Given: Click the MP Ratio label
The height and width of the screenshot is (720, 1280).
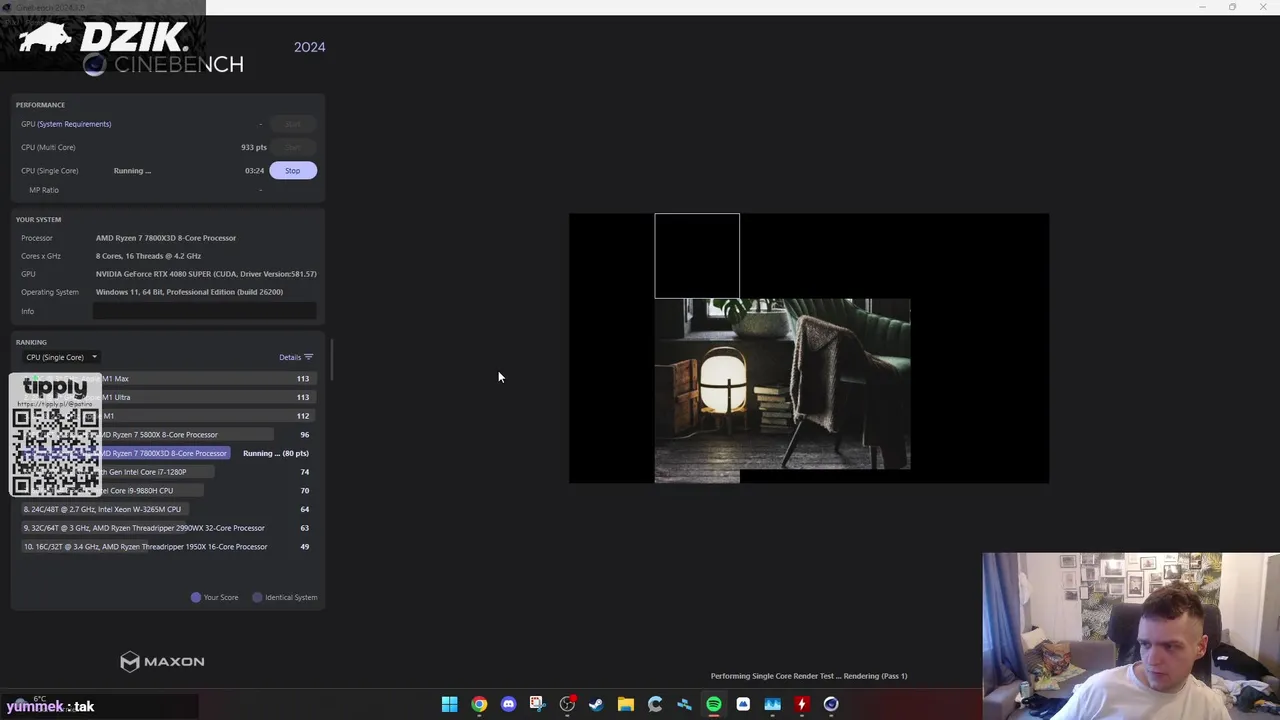Looking at the screenshot, I should point(44,190).
